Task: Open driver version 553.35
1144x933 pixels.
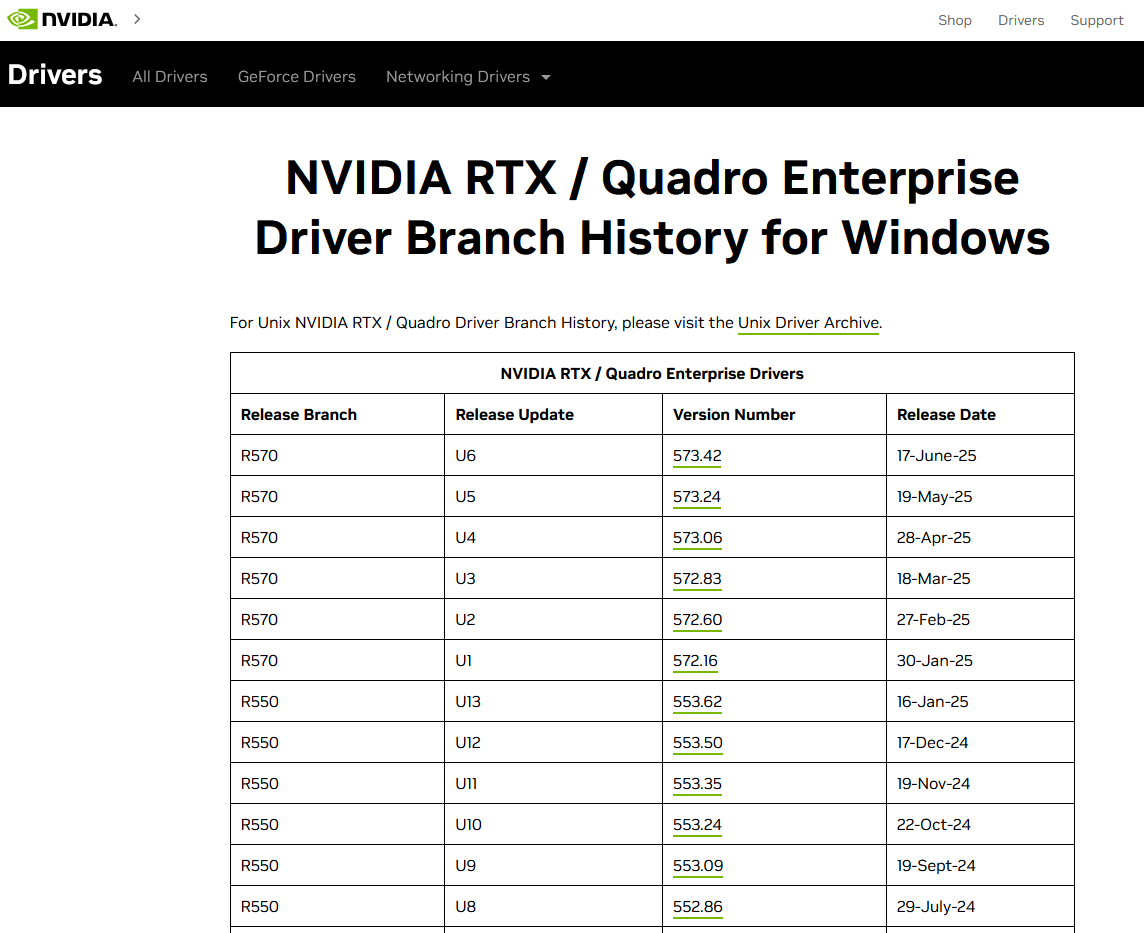Action: (x=697, y=783)
